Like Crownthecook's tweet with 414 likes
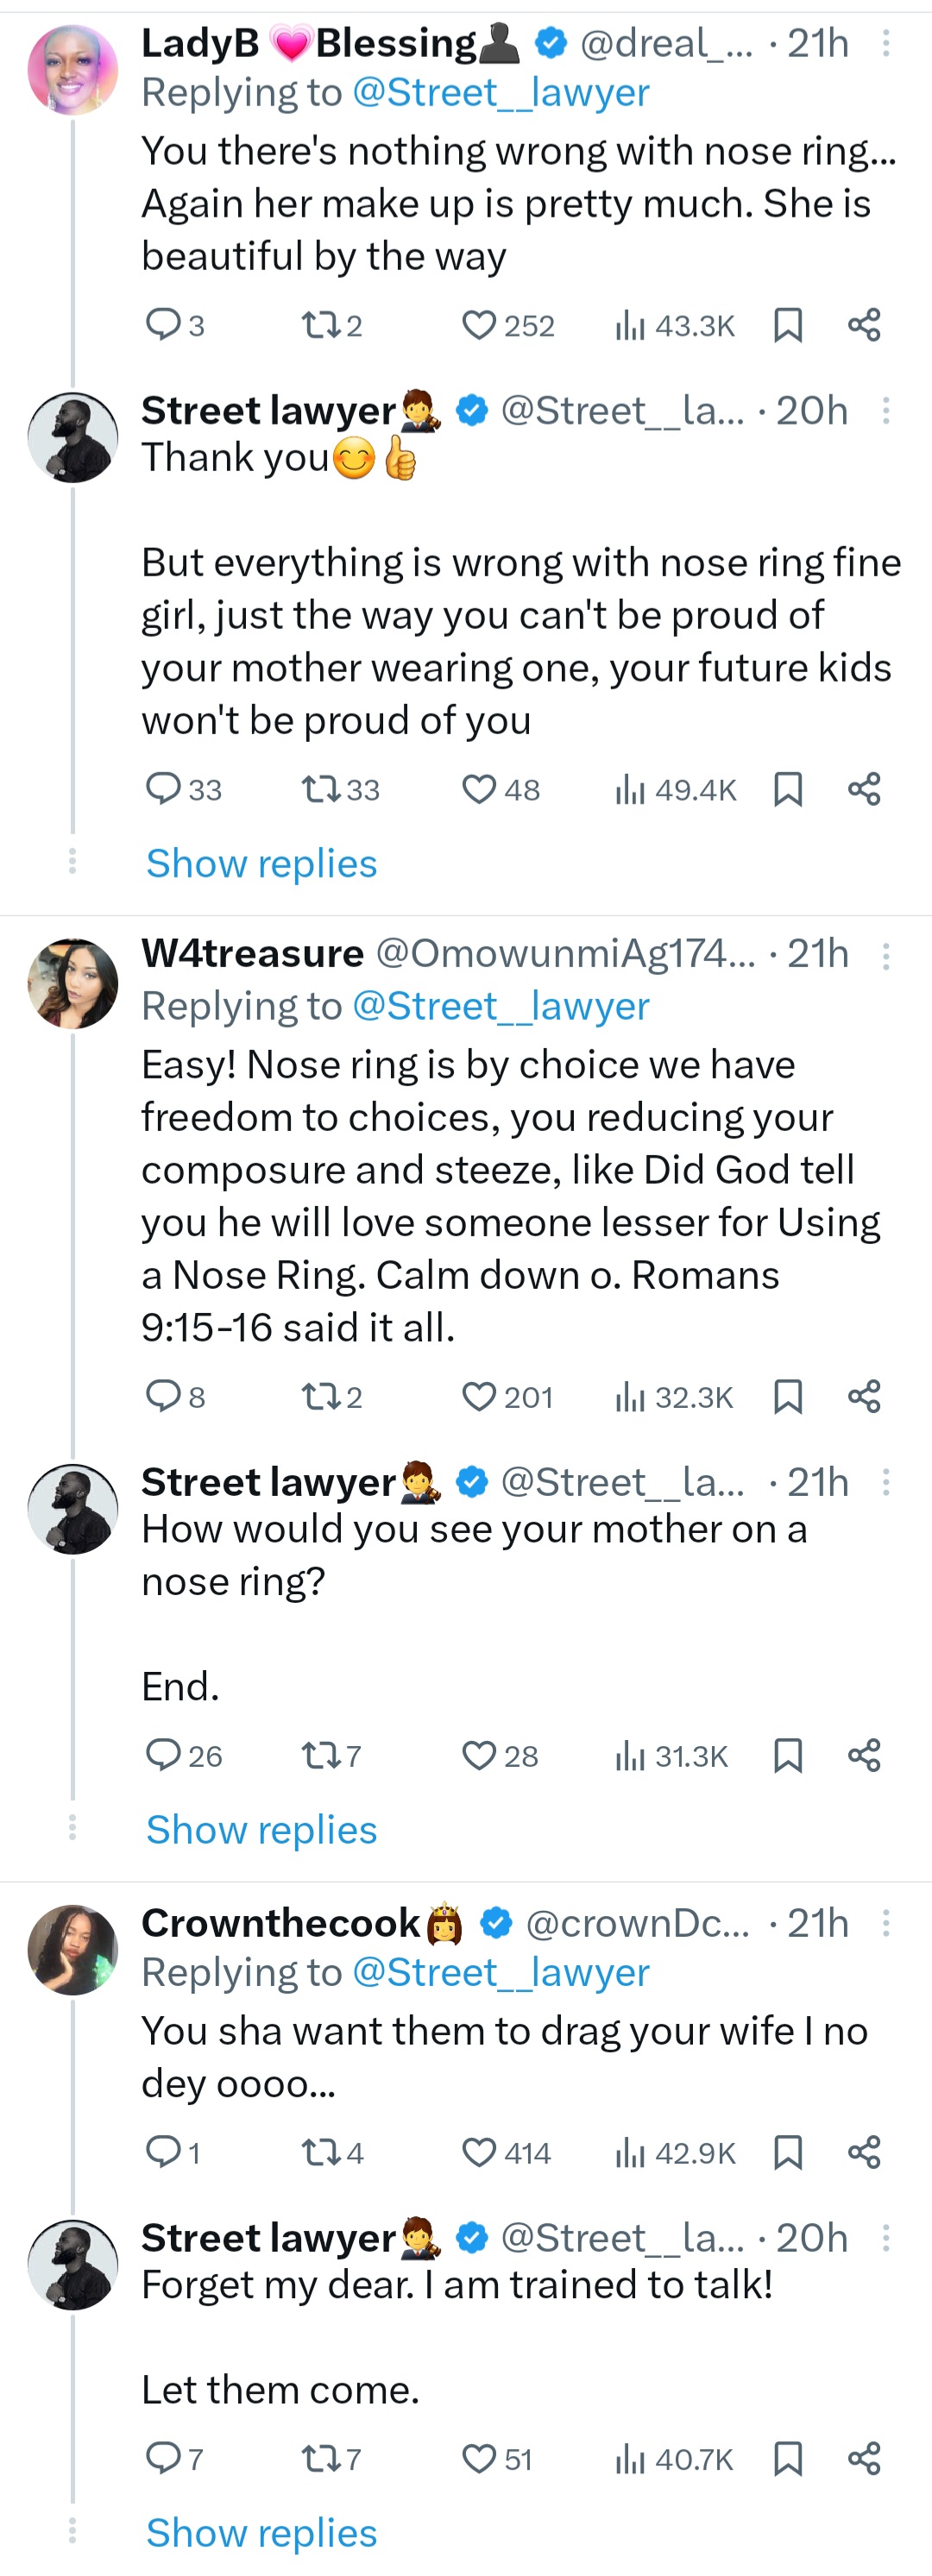This screenshot has height=2576, width=932. 479,2152
